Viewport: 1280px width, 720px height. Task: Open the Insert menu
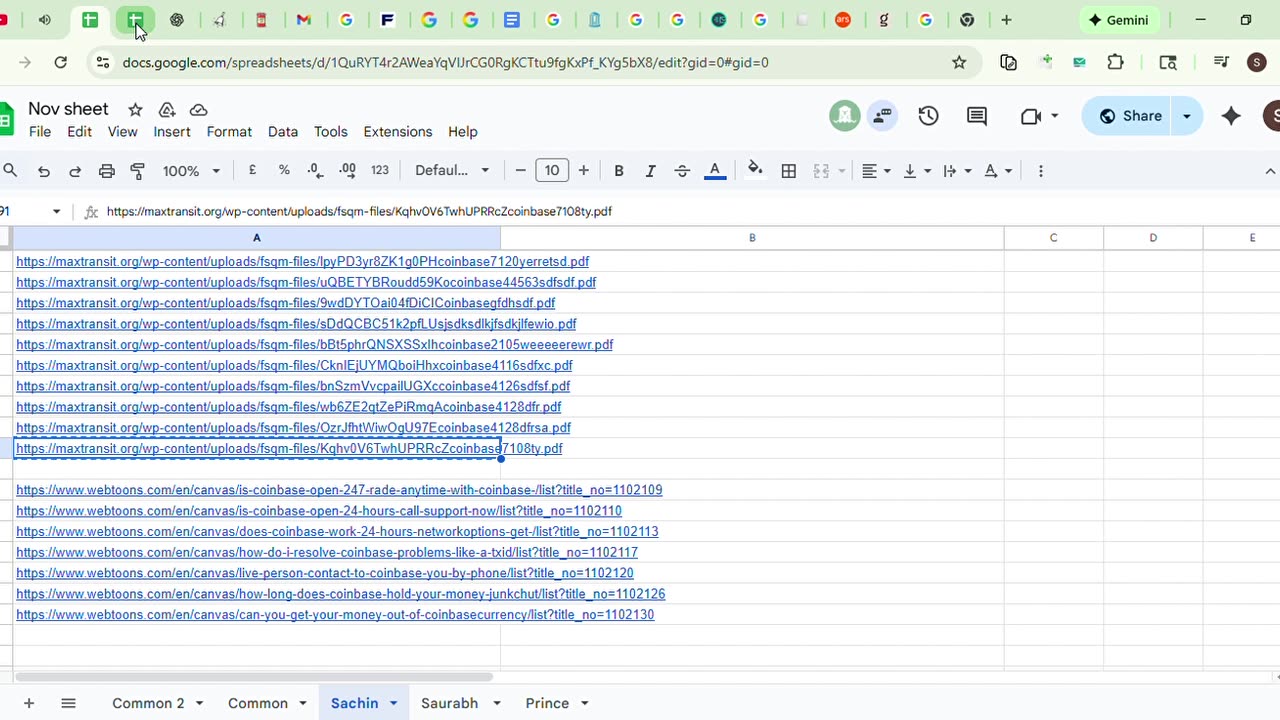(x=172, y=132)
